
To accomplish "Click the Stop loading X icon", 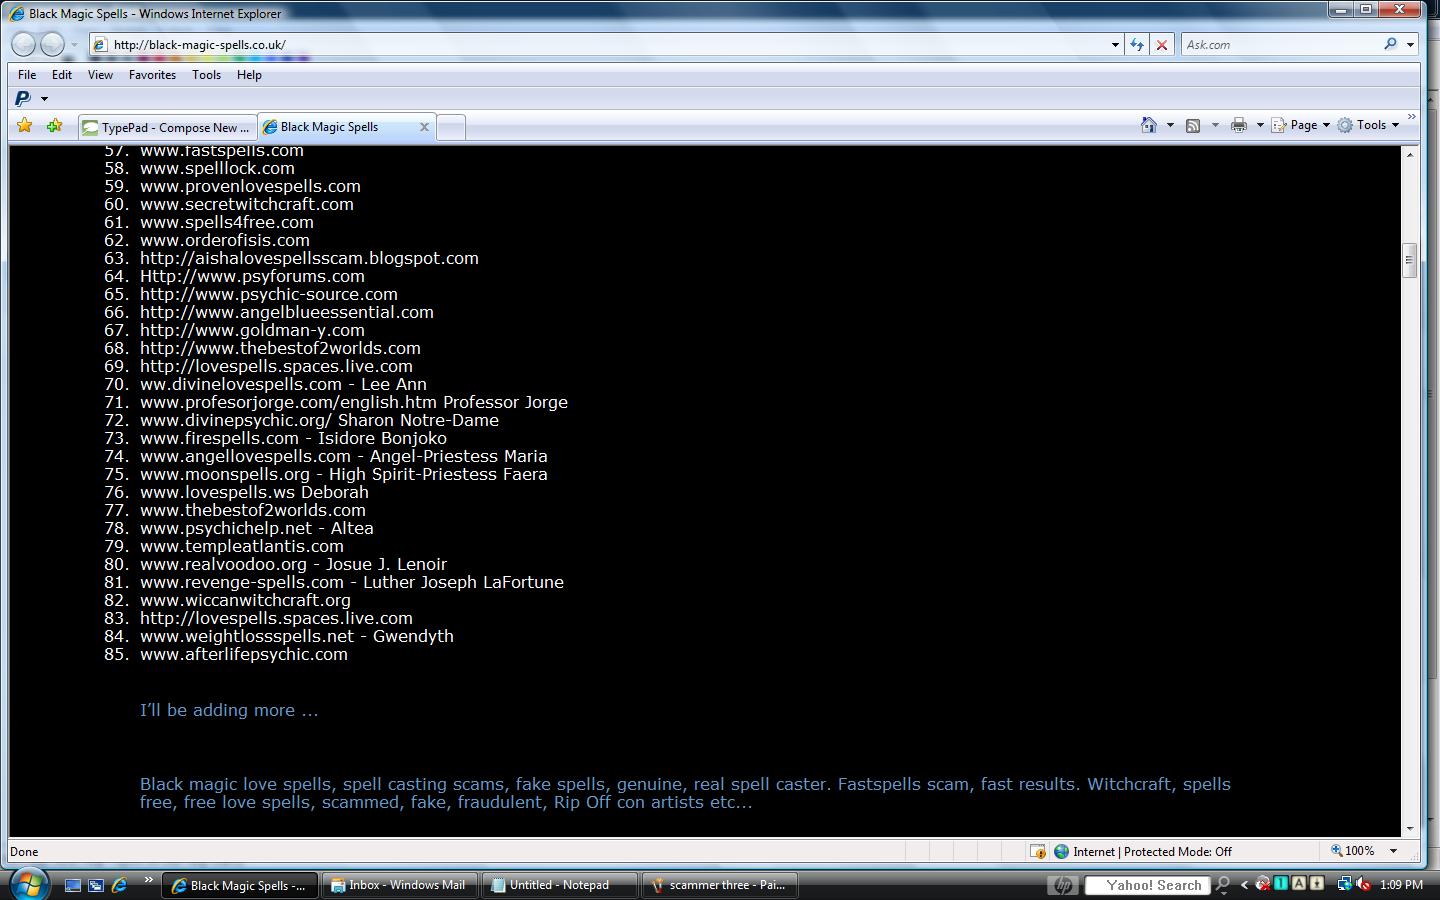I will (1161, 45).
